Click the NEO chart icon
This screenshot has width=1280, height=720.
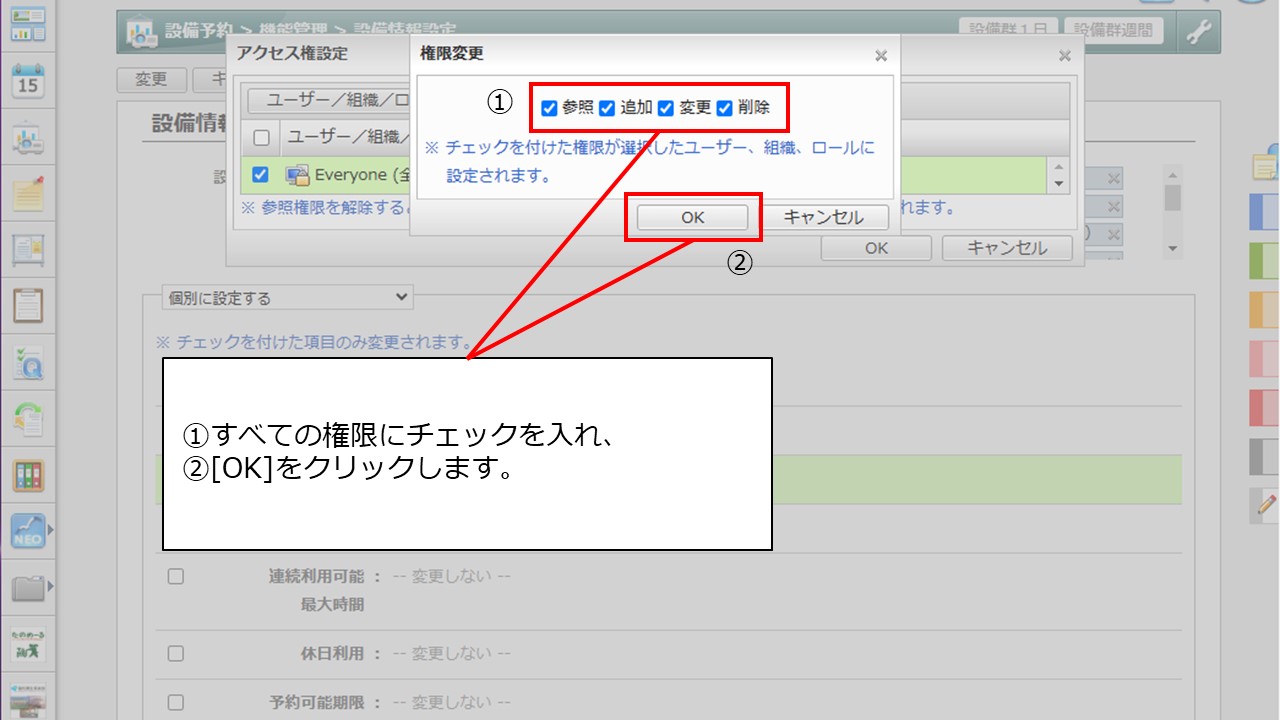coord(28,530)
